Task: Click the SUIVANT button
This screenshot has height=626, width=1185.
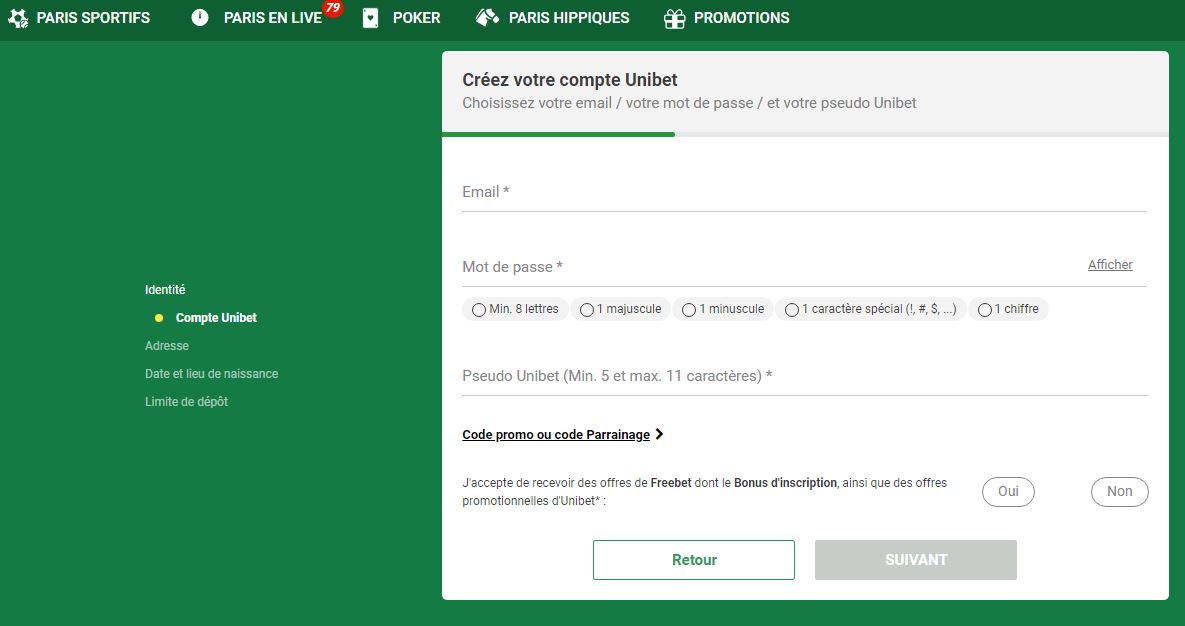Action: pos(915,559)
